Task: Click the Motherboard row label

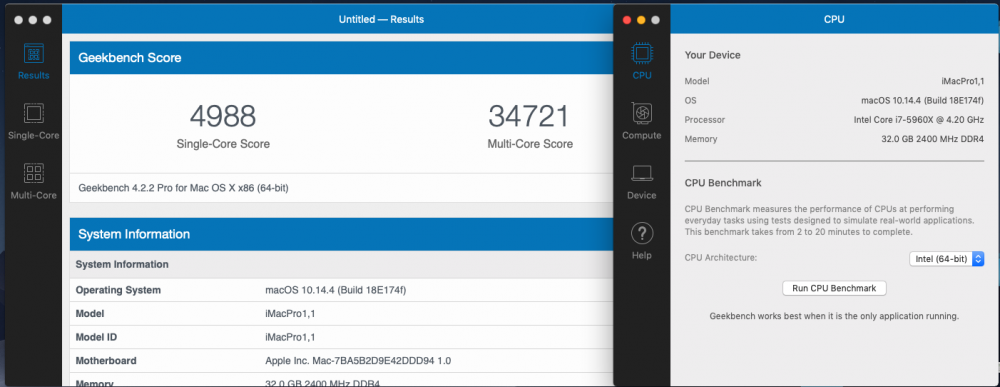Action: click(x=106, y=361)
